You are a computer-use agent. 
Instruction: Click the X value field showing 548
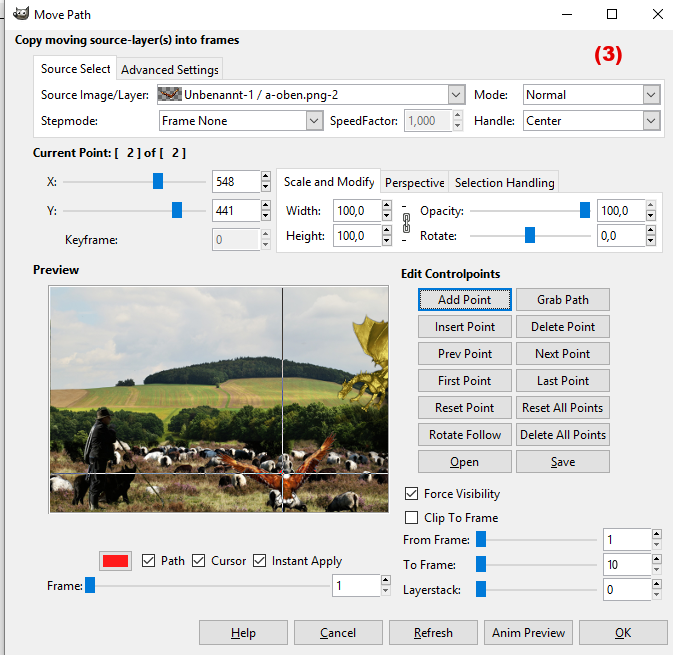coord(236,181)
